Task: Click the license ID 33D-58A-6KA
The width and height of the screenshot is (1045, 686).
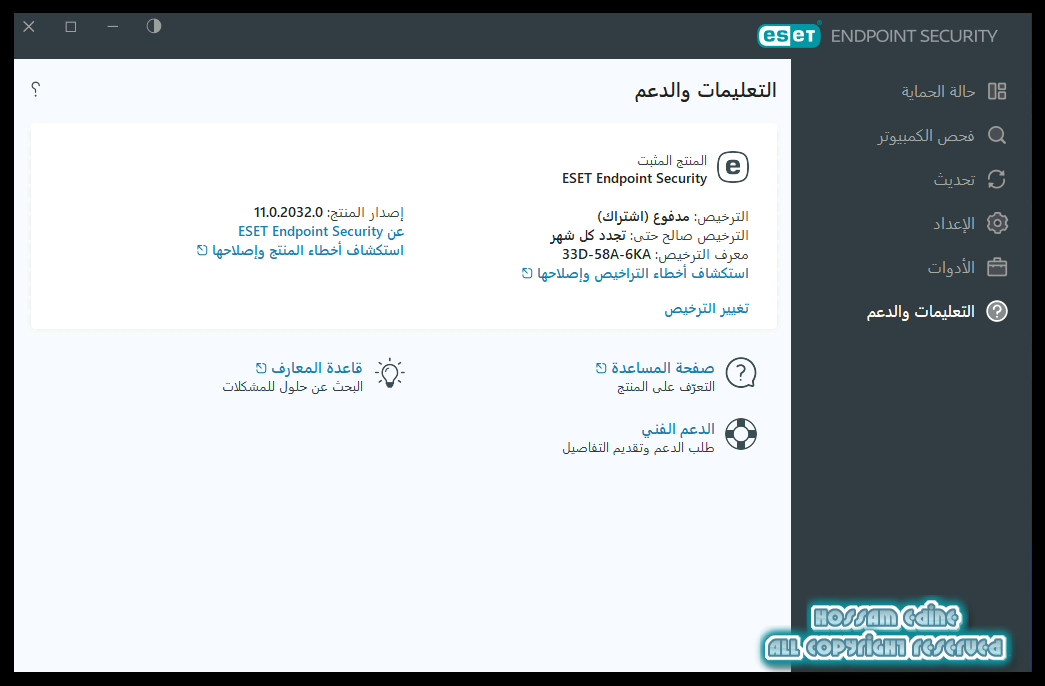Action: pyautogui.click(x=606, y=255)
